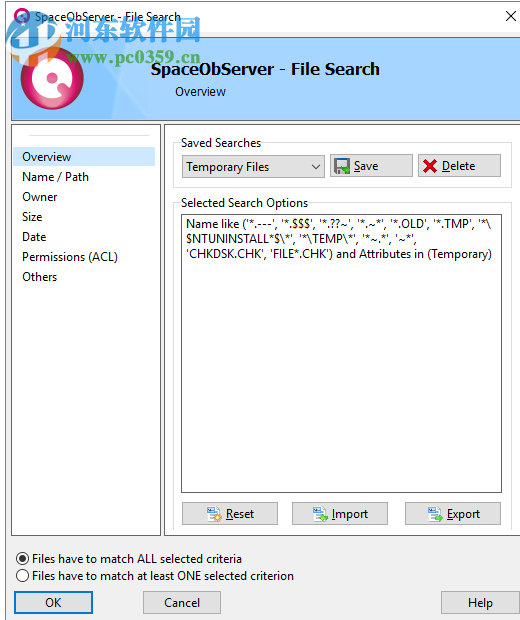Open Help for File Search
Image resolution: width=520 pixels, height=620 pixels.
480,603
